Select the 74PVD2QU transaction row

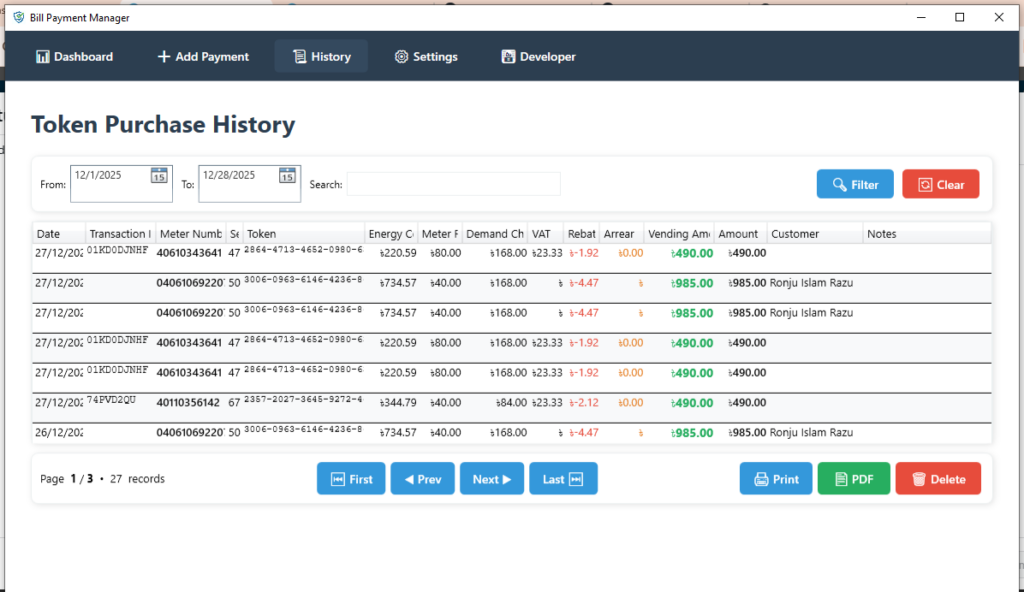coord(400,402)
